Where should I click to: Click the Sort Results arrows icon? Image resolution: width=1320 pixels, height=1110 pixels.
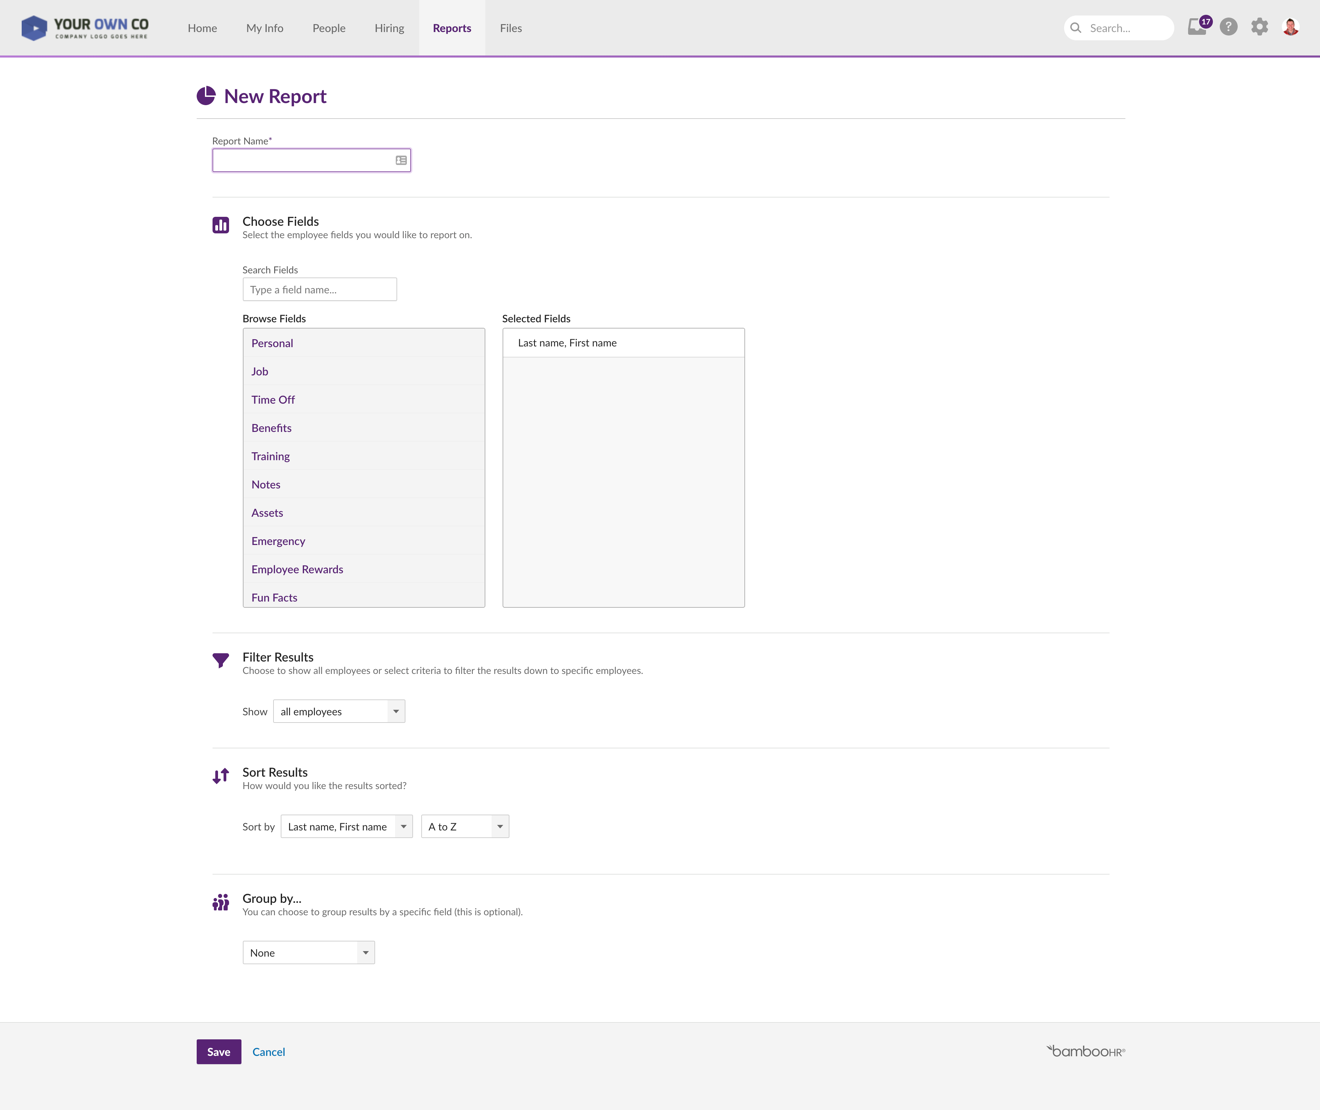point(221,776)
